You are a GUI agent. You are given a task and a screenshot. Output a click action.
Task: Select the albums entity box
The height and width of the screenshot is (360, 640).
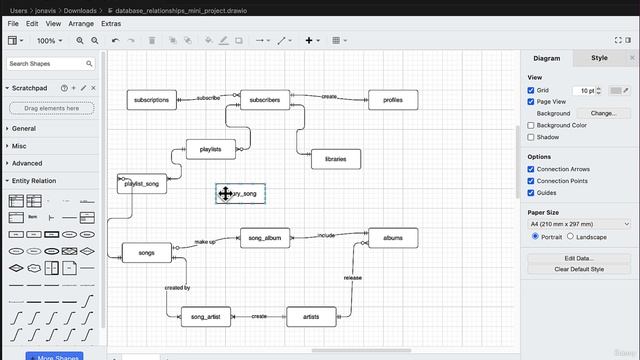(x=393, y=238)
